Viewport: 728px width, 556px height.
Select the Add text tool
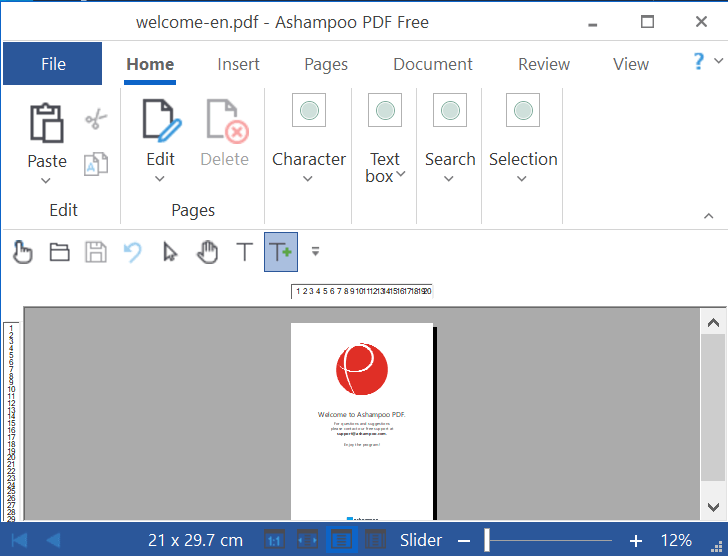click(281, 252)
